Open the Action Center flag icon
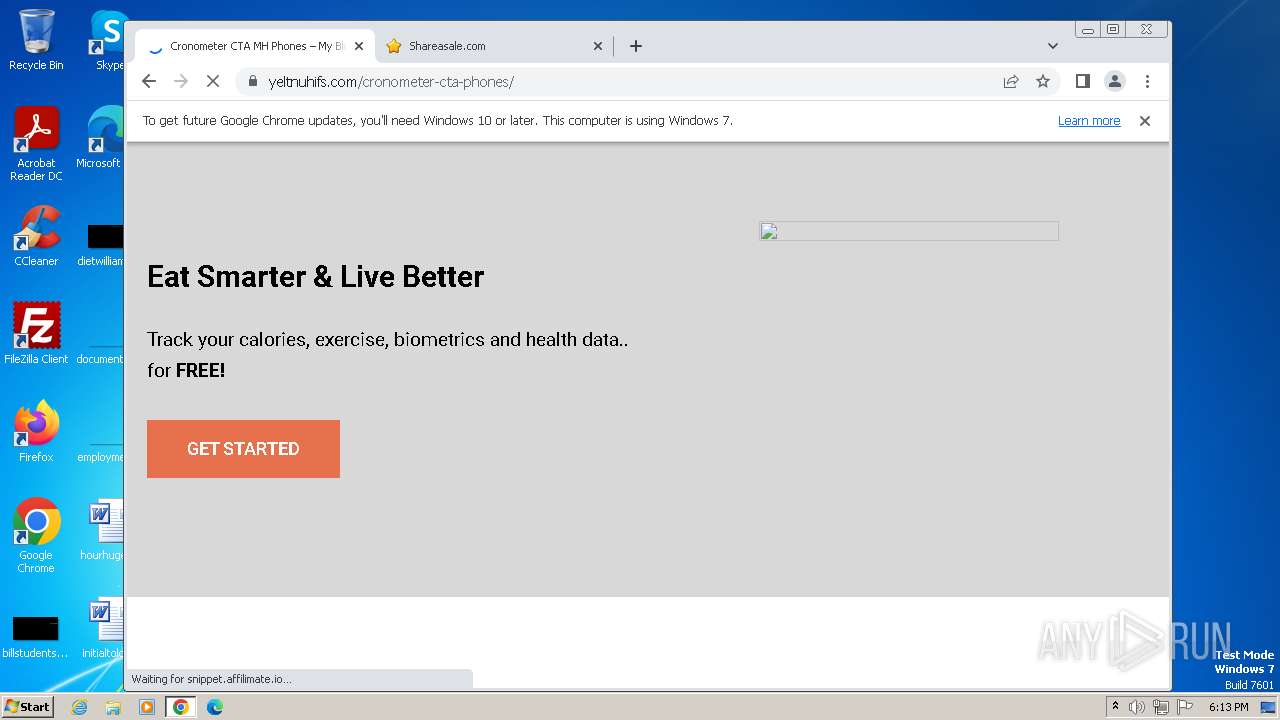This screenshot has width=1280, height=720. pyautogui.click(x=1185, y=707)
